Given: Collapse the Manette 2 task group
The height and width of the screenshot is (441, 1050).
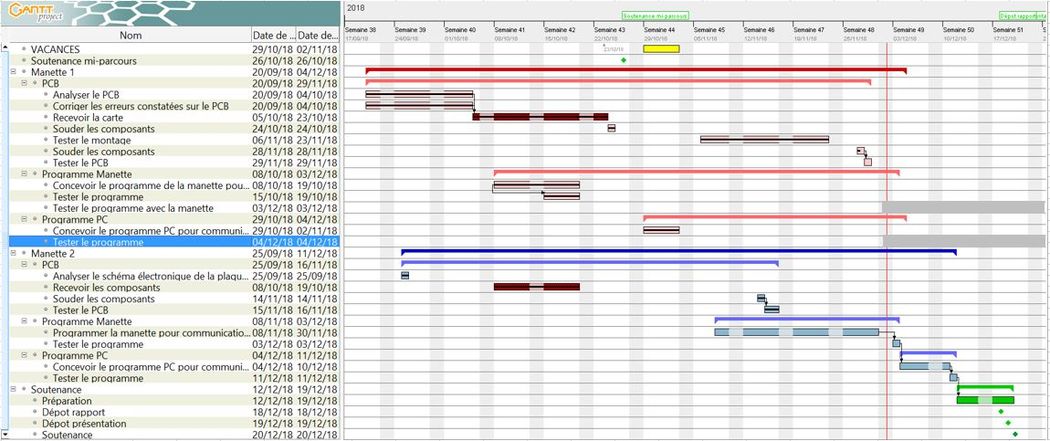Looking at the screenshot, I should point(12,254).
